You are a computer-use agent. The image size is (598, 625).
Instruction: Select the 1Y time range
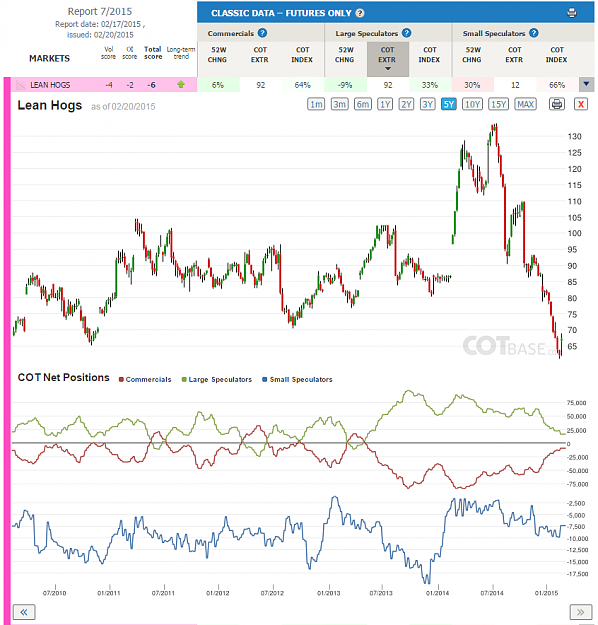(385, 104)
